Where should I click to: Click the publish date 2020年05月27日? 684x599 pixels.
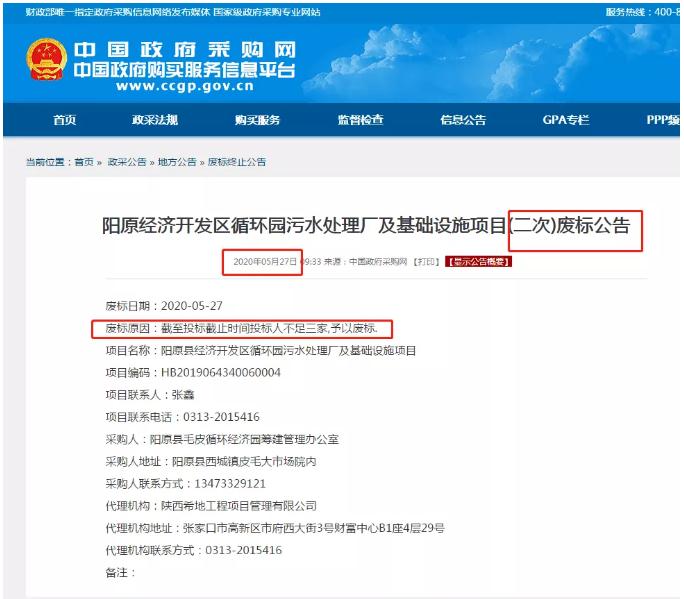click(x=265, y=262)
